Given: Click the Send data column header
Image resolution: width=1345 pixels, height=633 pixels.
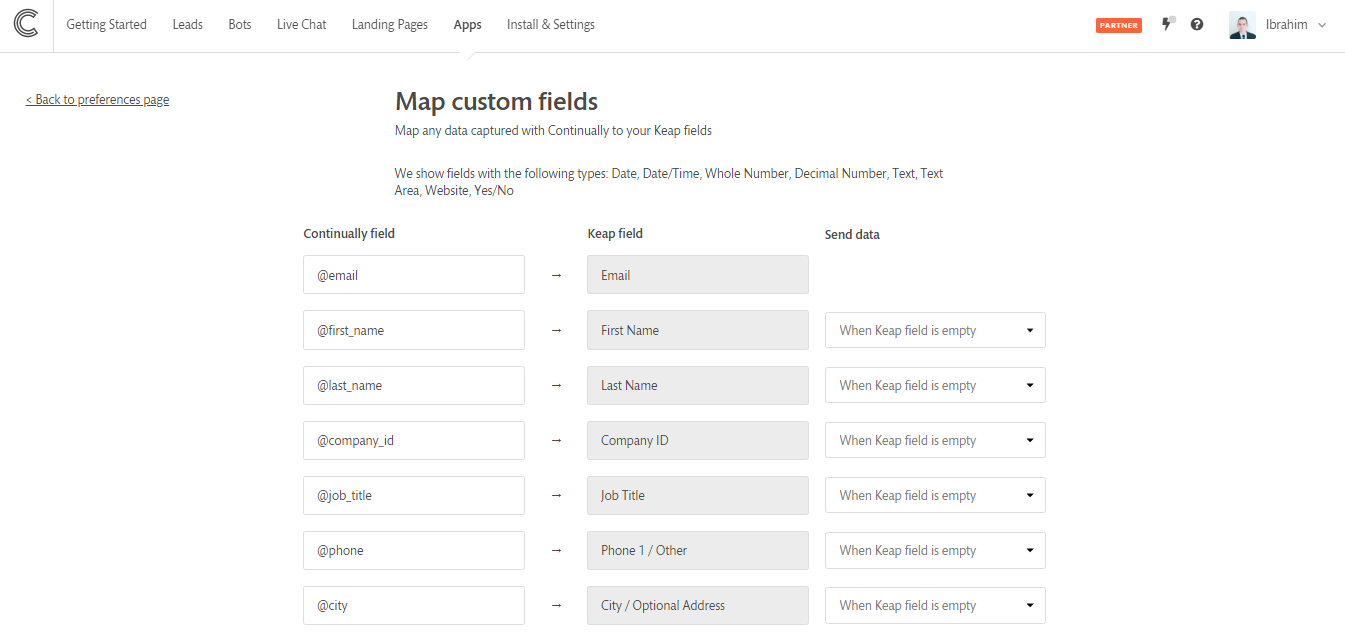Looking at the screenshot, I should (852, 235).
